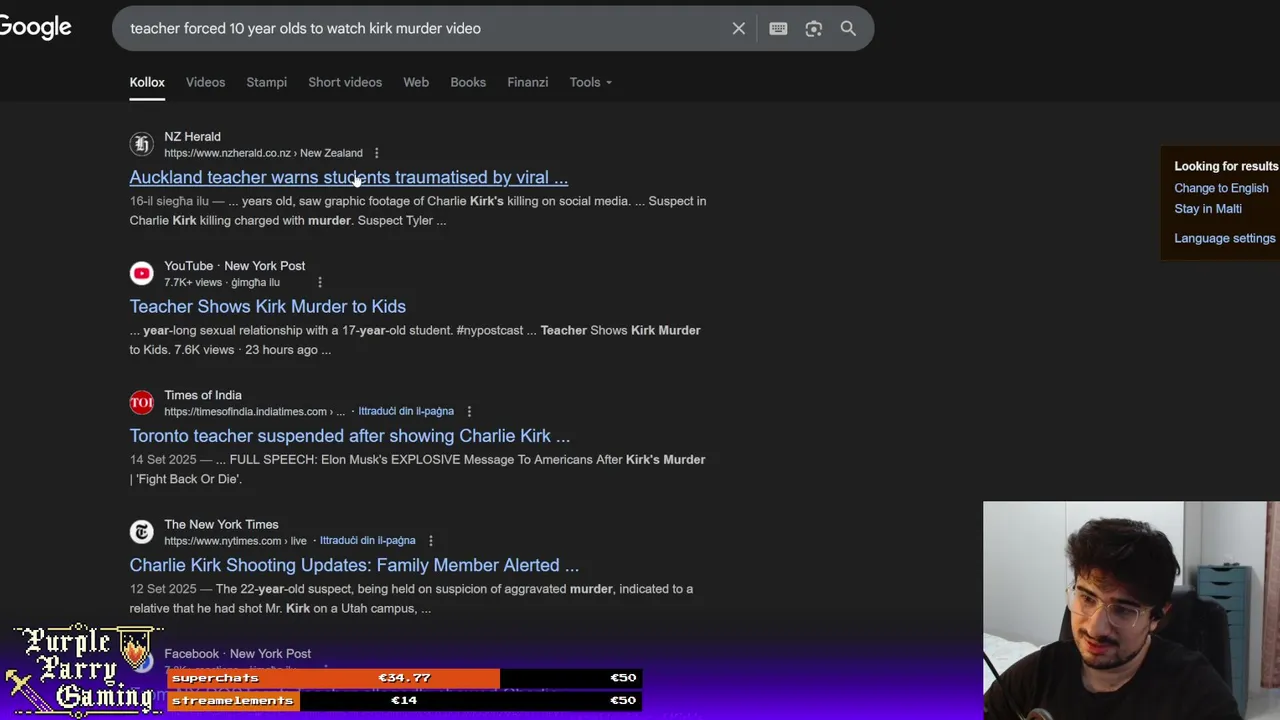Click the timesofindia.indiatimes.com URL text

coord(254,411)
